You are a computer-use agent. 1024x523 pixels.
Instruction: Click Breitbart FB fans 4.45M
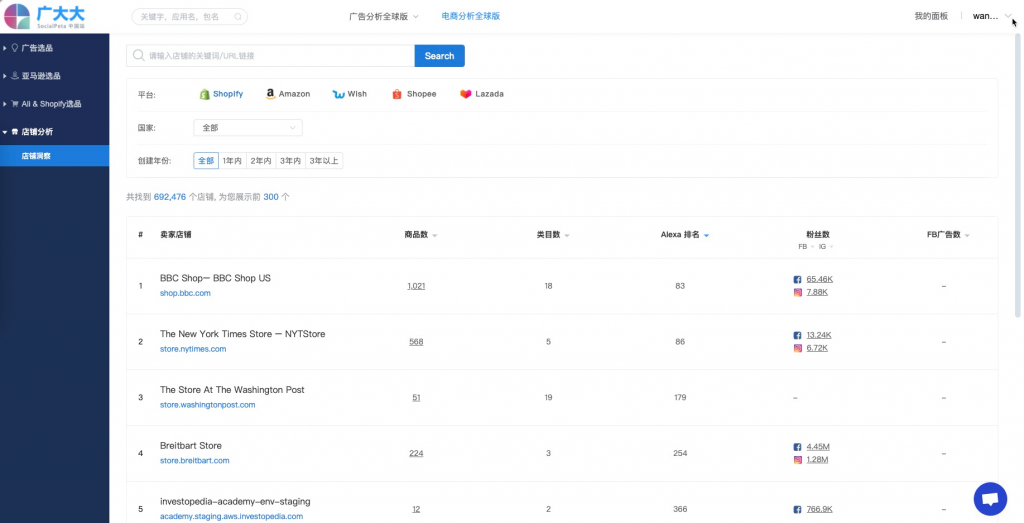point(818,447)
